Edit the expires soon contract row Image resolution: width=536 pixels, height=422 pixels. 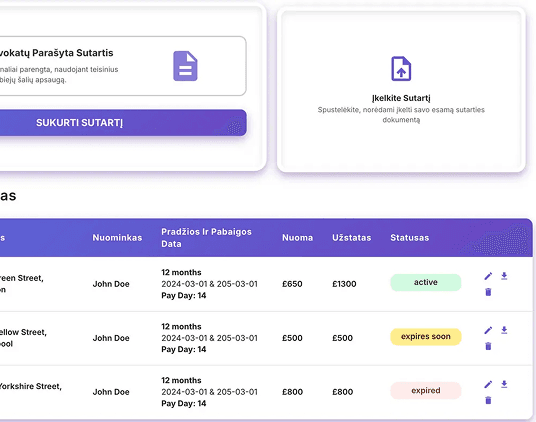(x=488, y=330)
